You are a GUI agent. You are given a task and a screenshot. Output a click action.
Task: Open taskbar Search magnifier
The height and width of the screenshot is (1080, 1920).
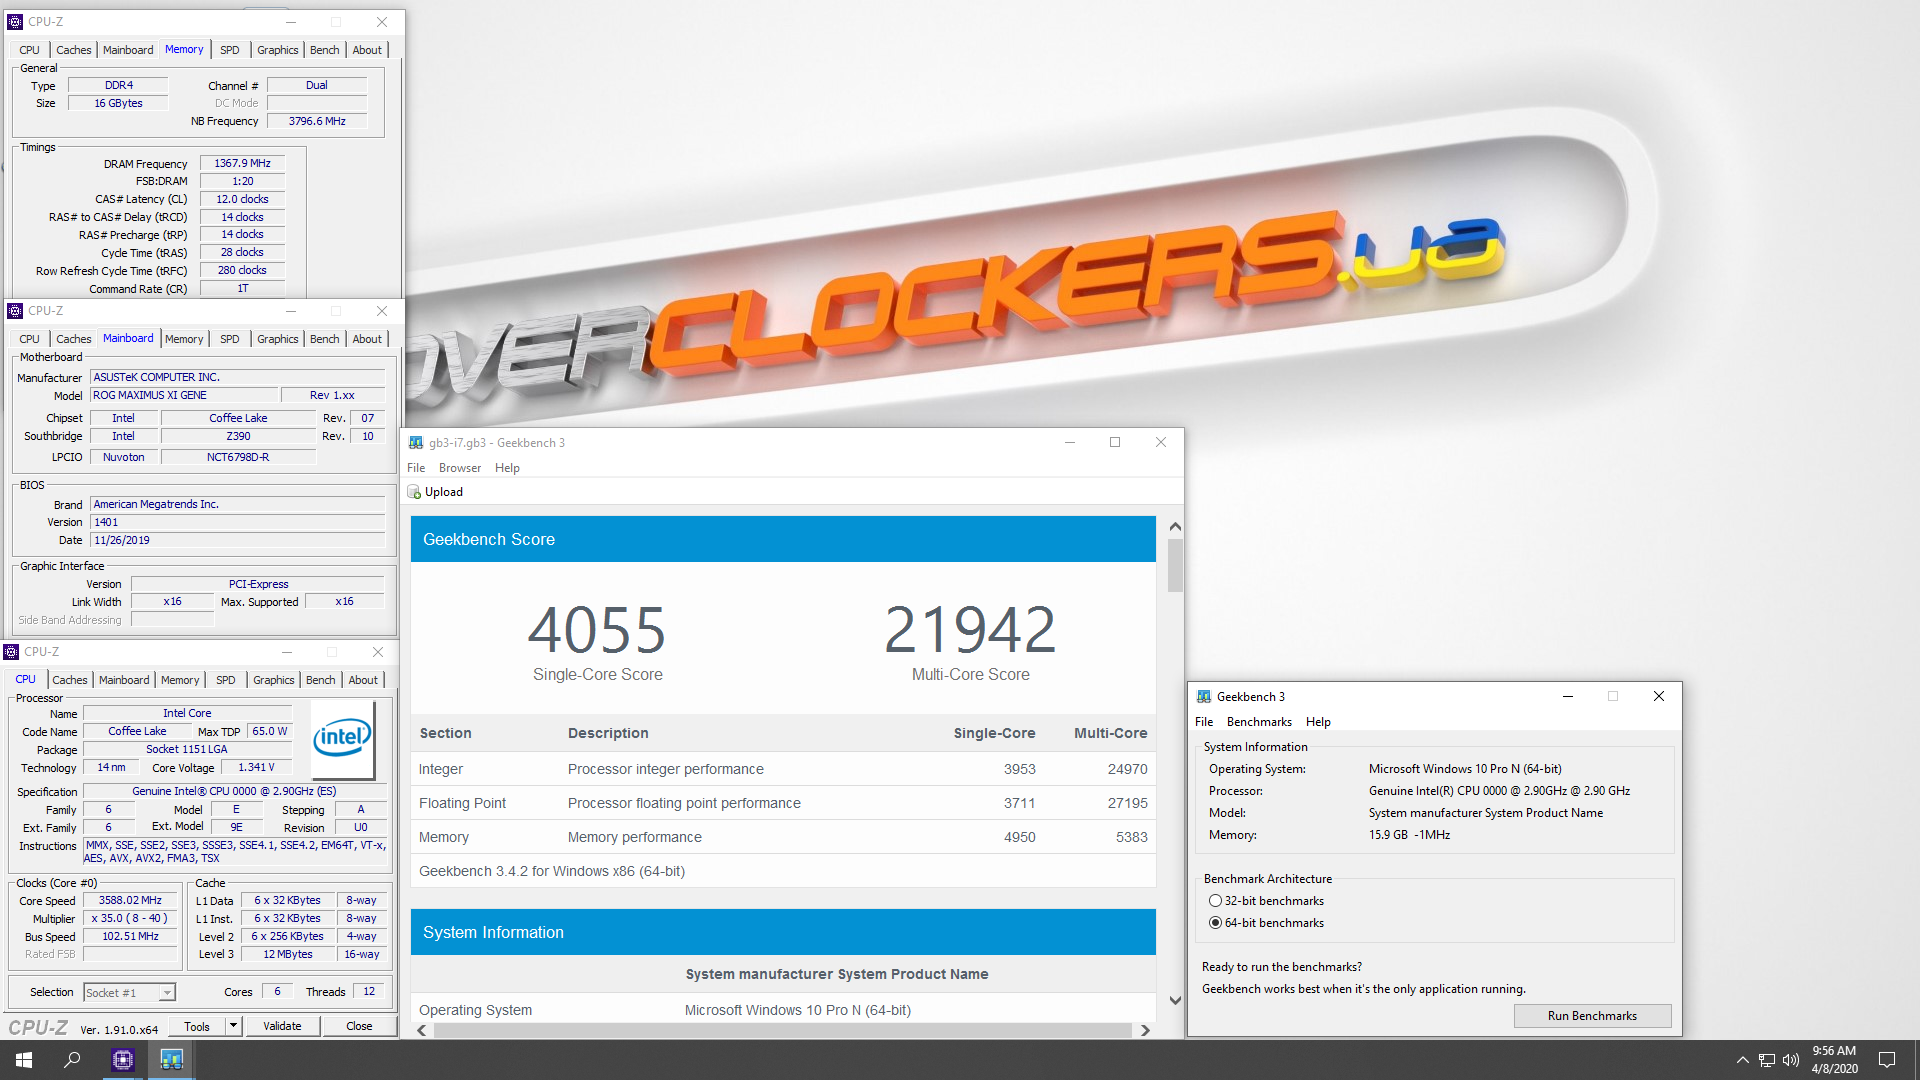click(x=72, y=1060)
